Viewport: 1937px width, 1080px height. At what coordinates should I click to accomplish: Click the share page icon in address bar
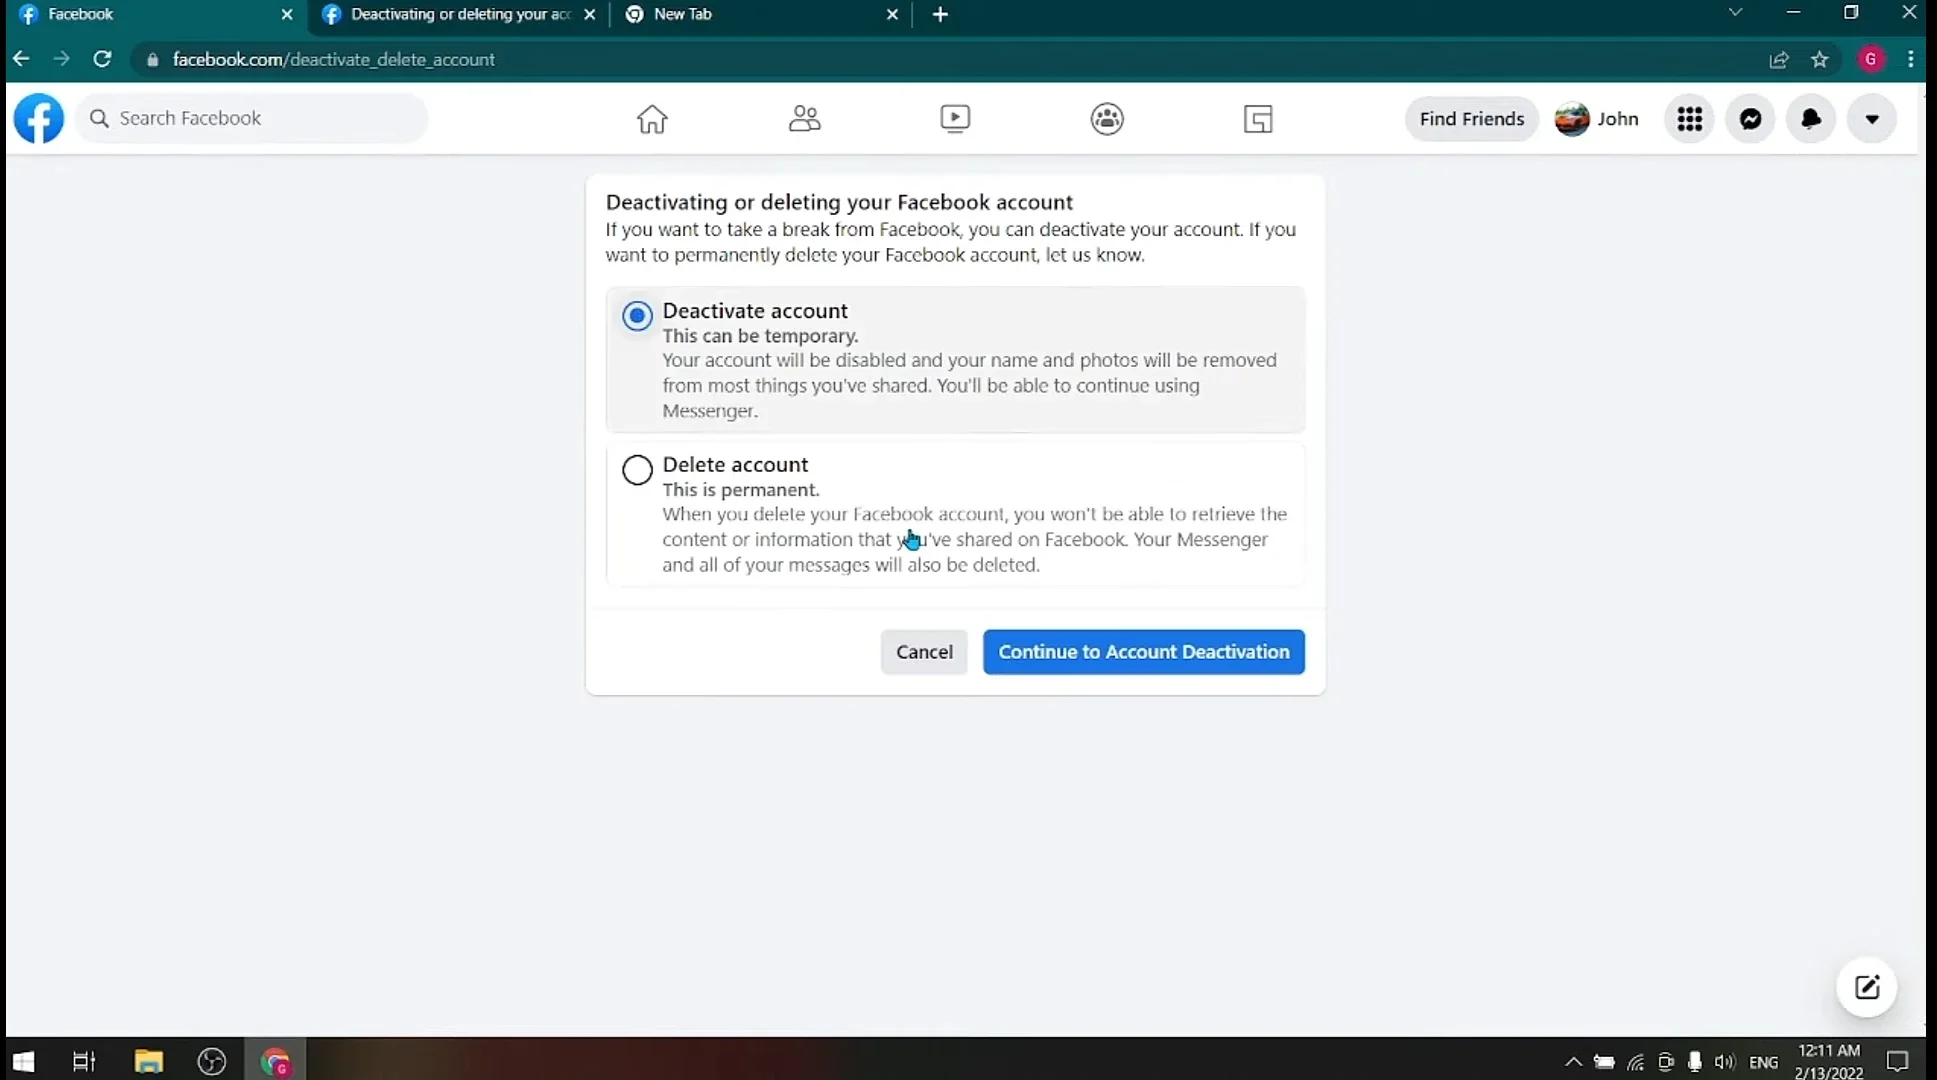tap(1779, 60)
